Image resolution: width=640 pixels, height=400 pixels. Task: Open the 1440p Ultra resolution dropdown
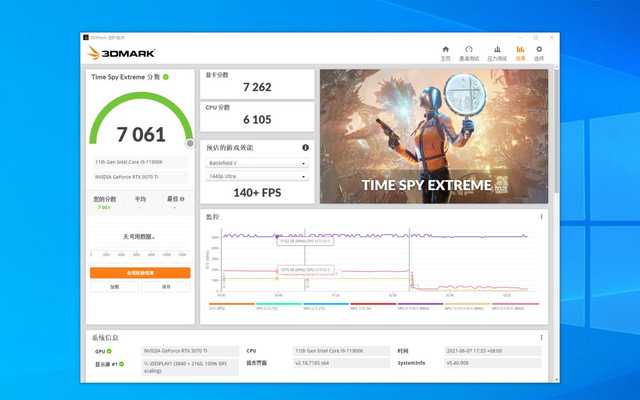(257, 176)
